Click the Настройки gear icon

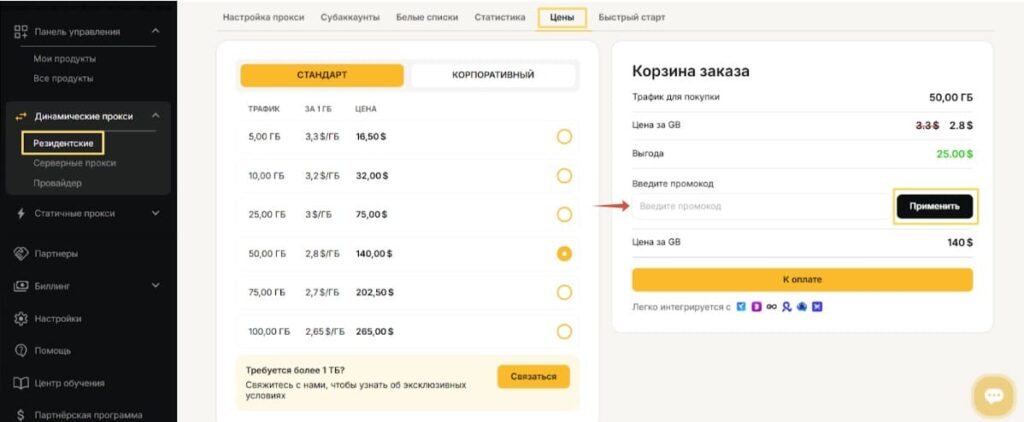click(x=20, y=318)
